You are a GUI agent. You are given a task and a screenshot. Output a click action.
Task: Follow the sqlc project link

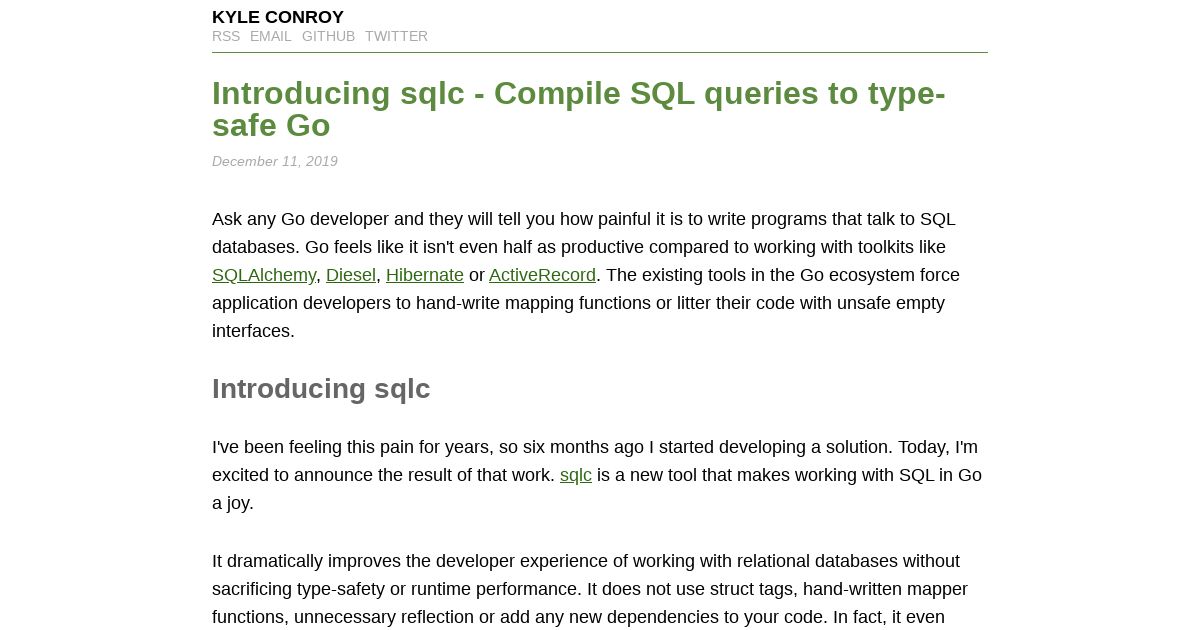pyautogui.click(x=576, y=475)
